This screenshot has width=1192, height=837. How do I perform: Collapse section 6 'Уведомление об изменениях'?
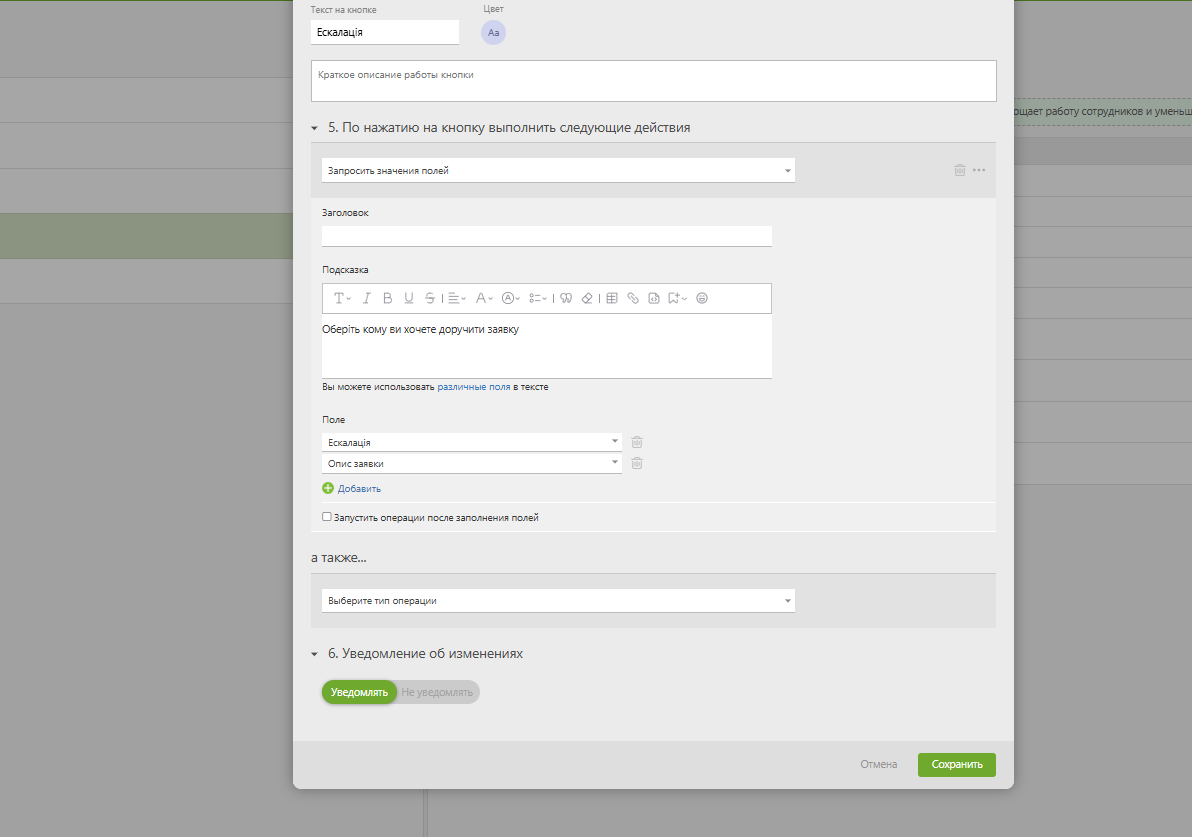316,654
